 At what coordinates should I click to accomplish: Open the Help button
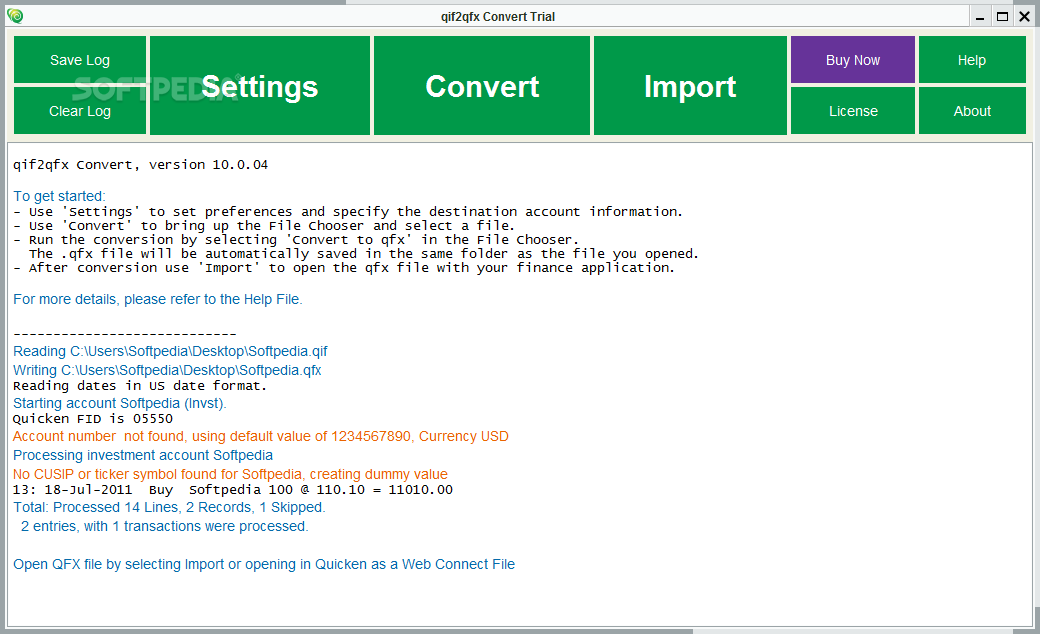[x=972, y=60]
